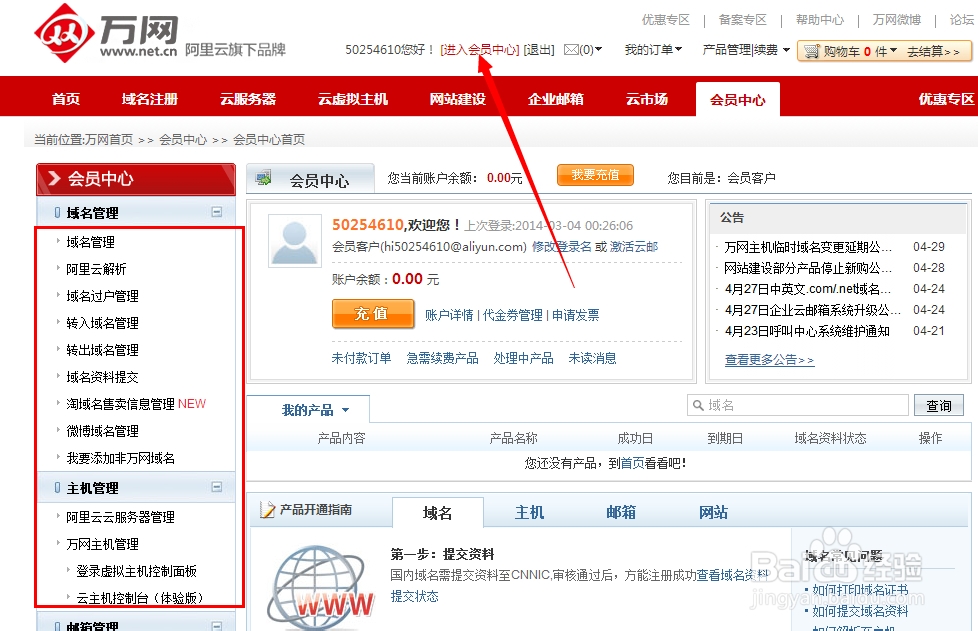Screen dimensions: 978x631
Task: Open 云服务器 in navigation bar
Action: click(248, 99)
